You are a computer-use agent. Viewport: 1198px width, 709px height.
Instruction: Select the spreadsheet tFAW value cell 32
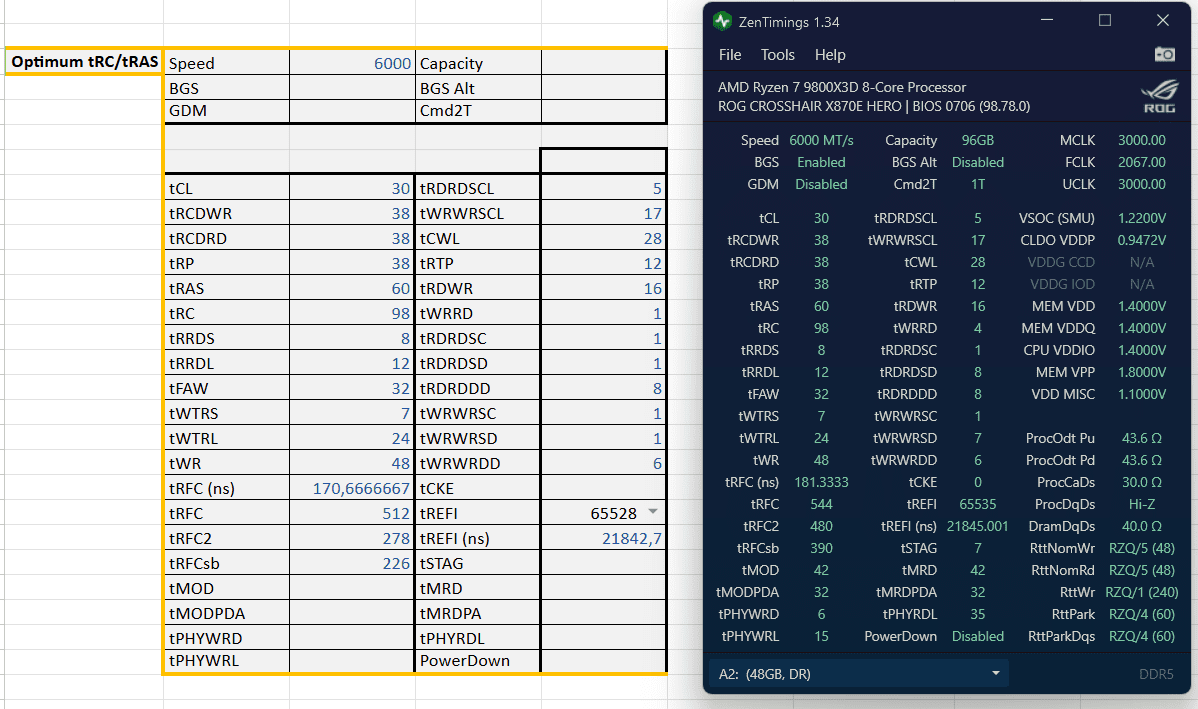pyautogui.click(x=352, y=388)
